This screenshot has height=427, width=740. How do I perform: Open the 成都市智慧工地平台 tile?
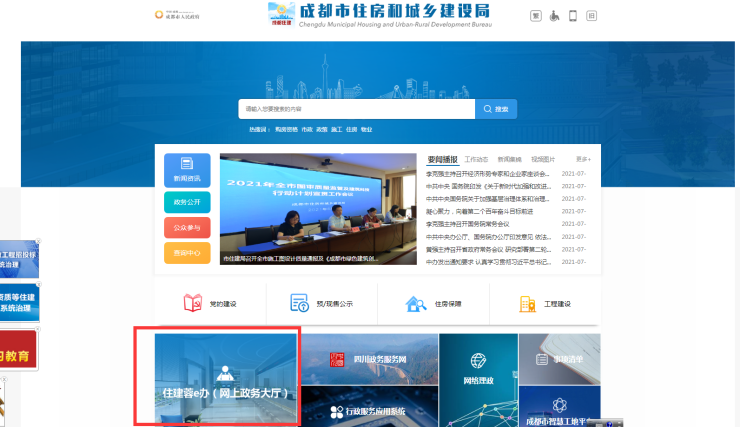coord(560,407)
